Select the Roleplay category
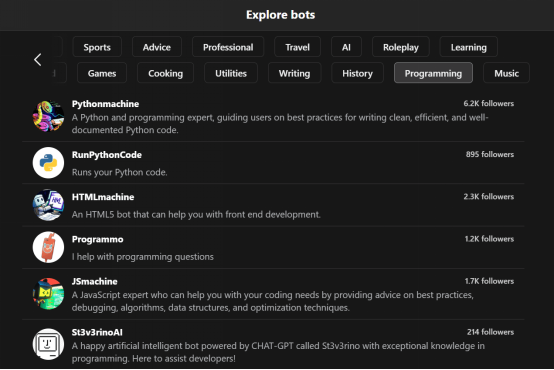 [401, 47]
